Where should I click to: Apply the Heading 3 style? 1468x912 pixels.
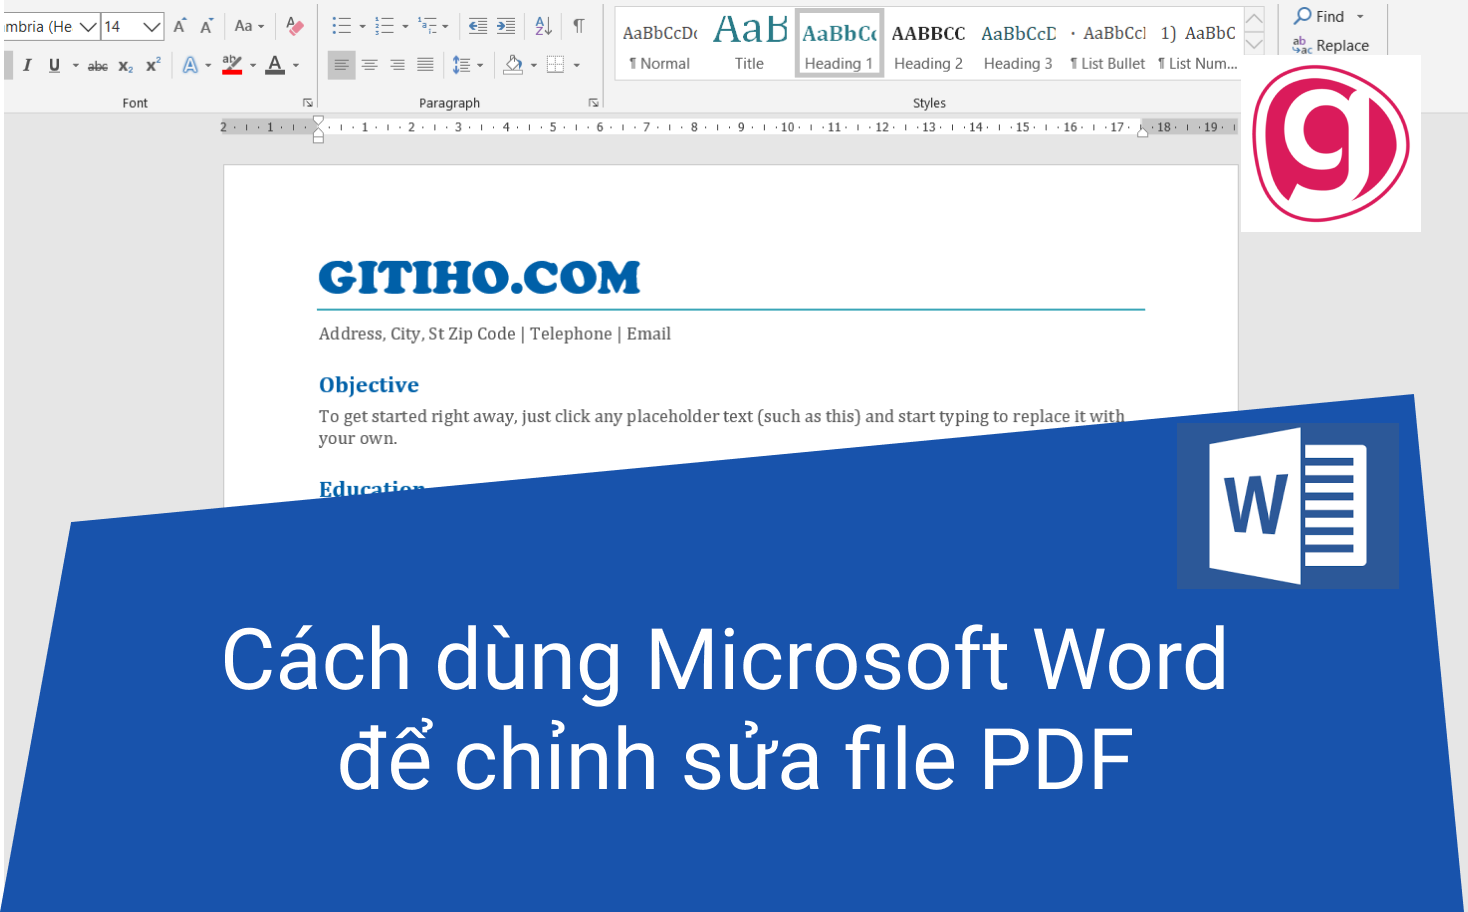coord(1018,44)
